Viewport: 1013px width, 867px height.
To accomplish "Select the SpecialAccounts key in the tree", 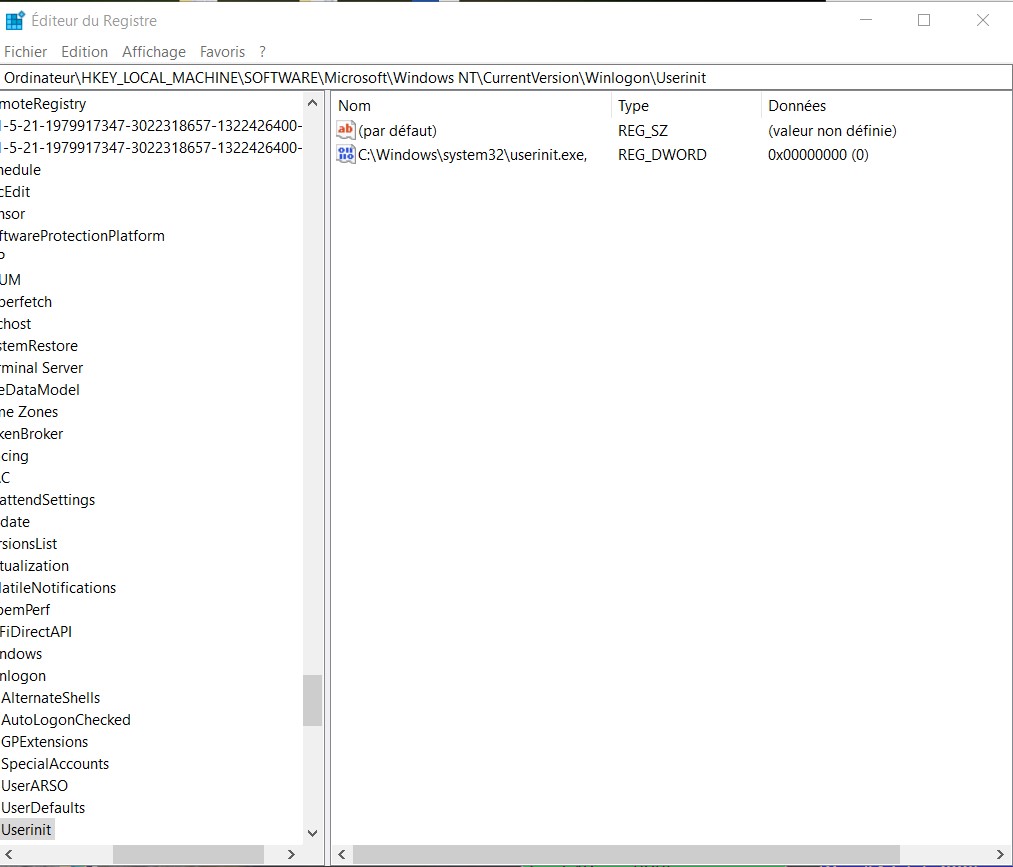I will coord(55,764).
